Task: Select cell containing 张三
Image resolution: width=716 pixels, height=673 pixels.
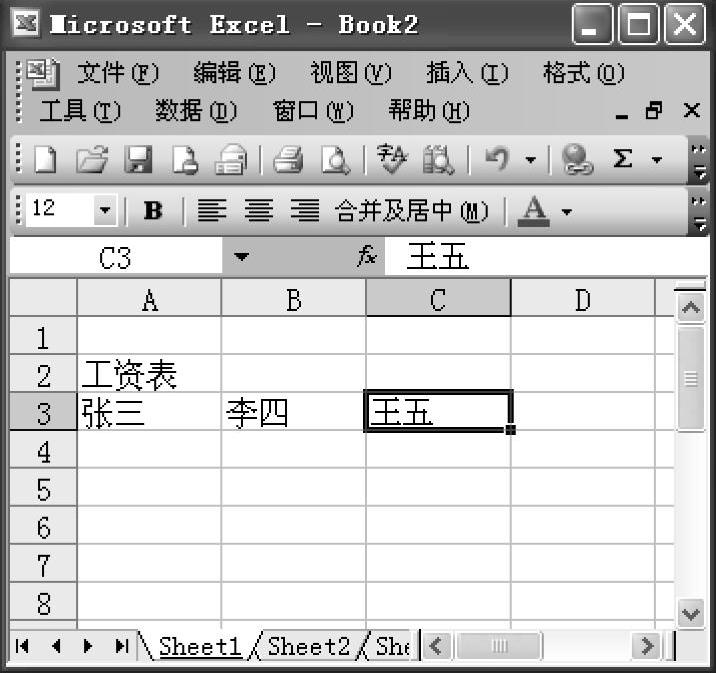Action: pos(149,412)
